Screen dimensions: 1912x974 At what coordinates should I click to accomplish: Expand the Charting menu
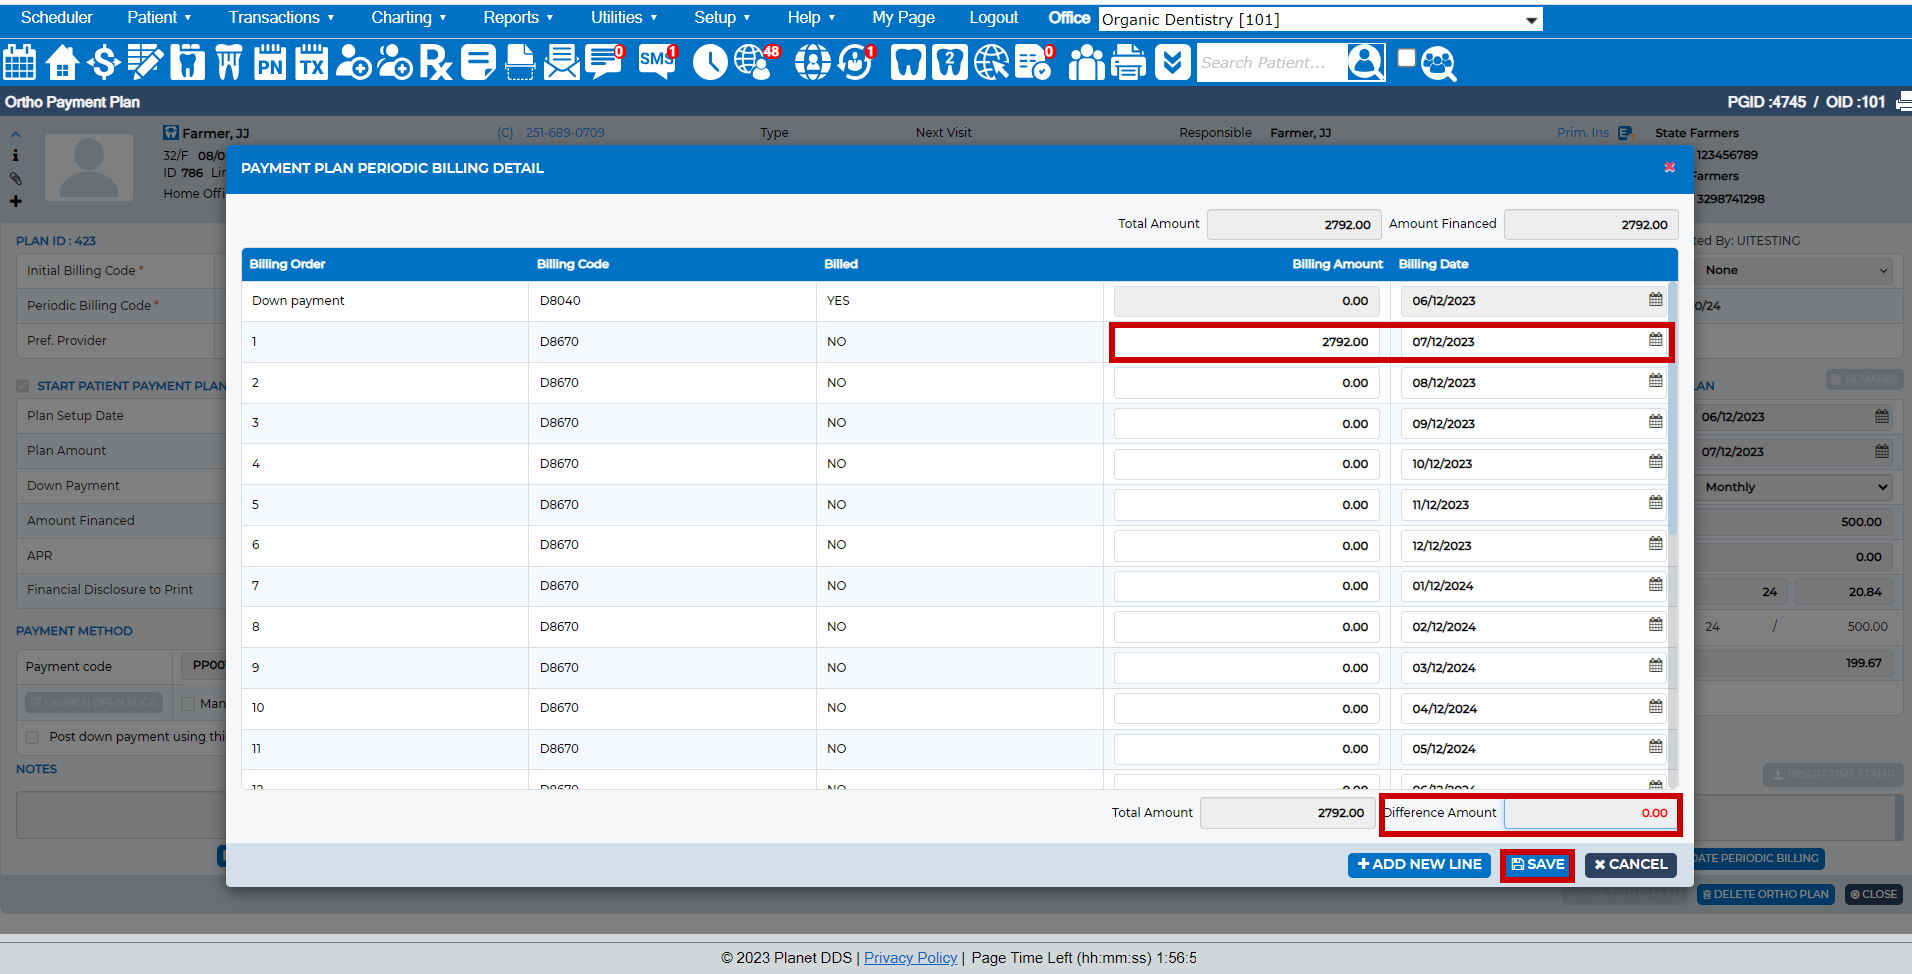[x=408, y=17]
